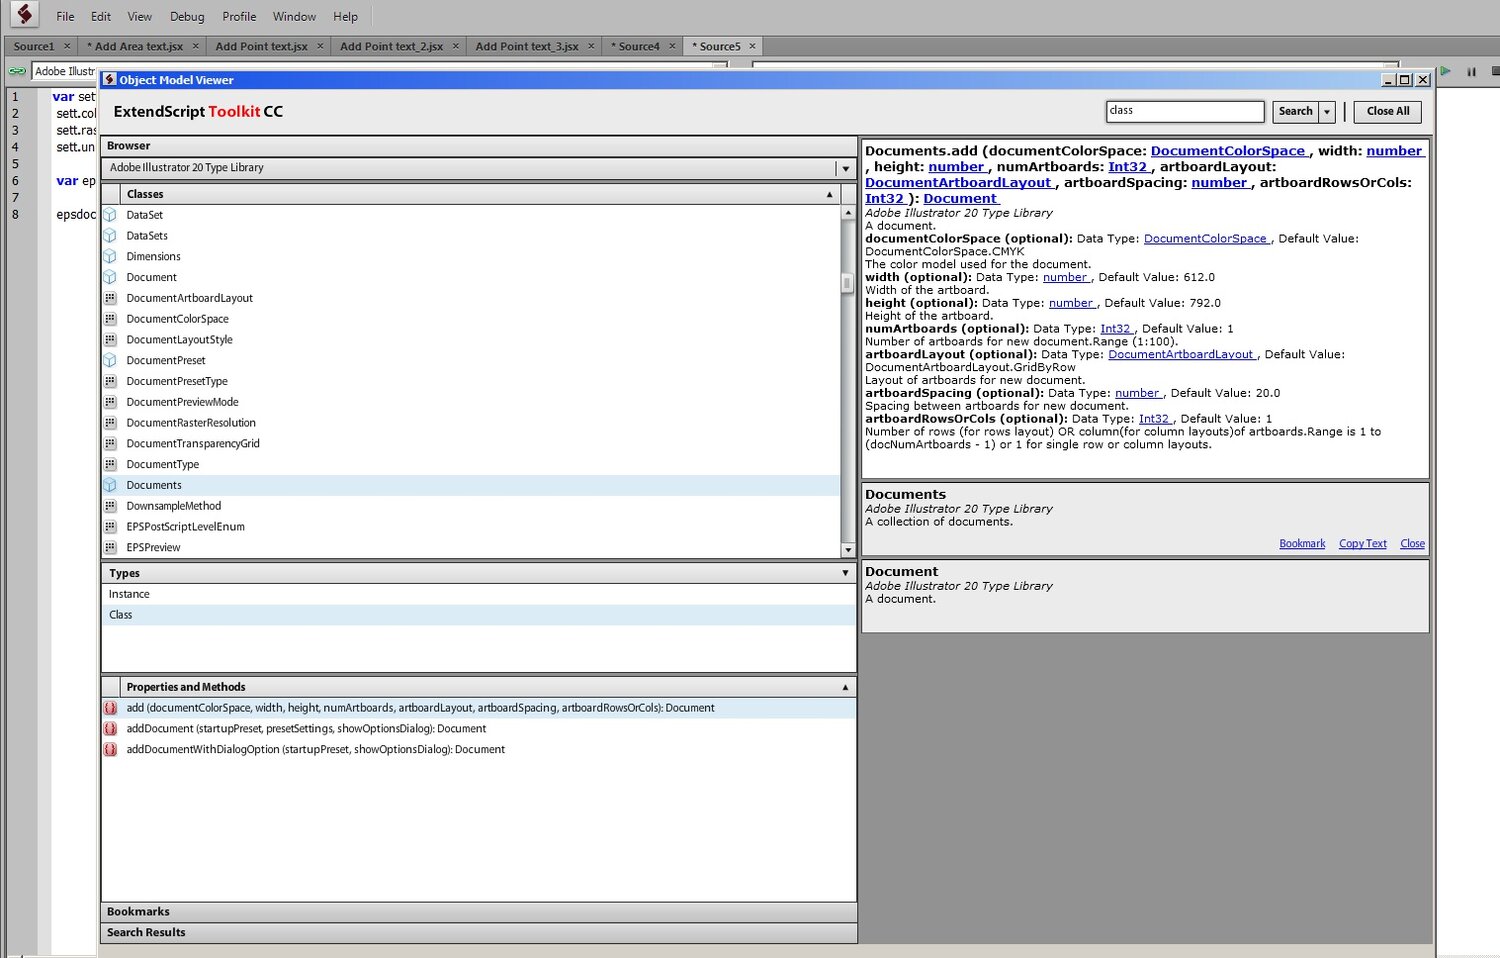Click the DocumentLayoutStyle enum icon
The image size is (1500, 958).
pos(110,340)
